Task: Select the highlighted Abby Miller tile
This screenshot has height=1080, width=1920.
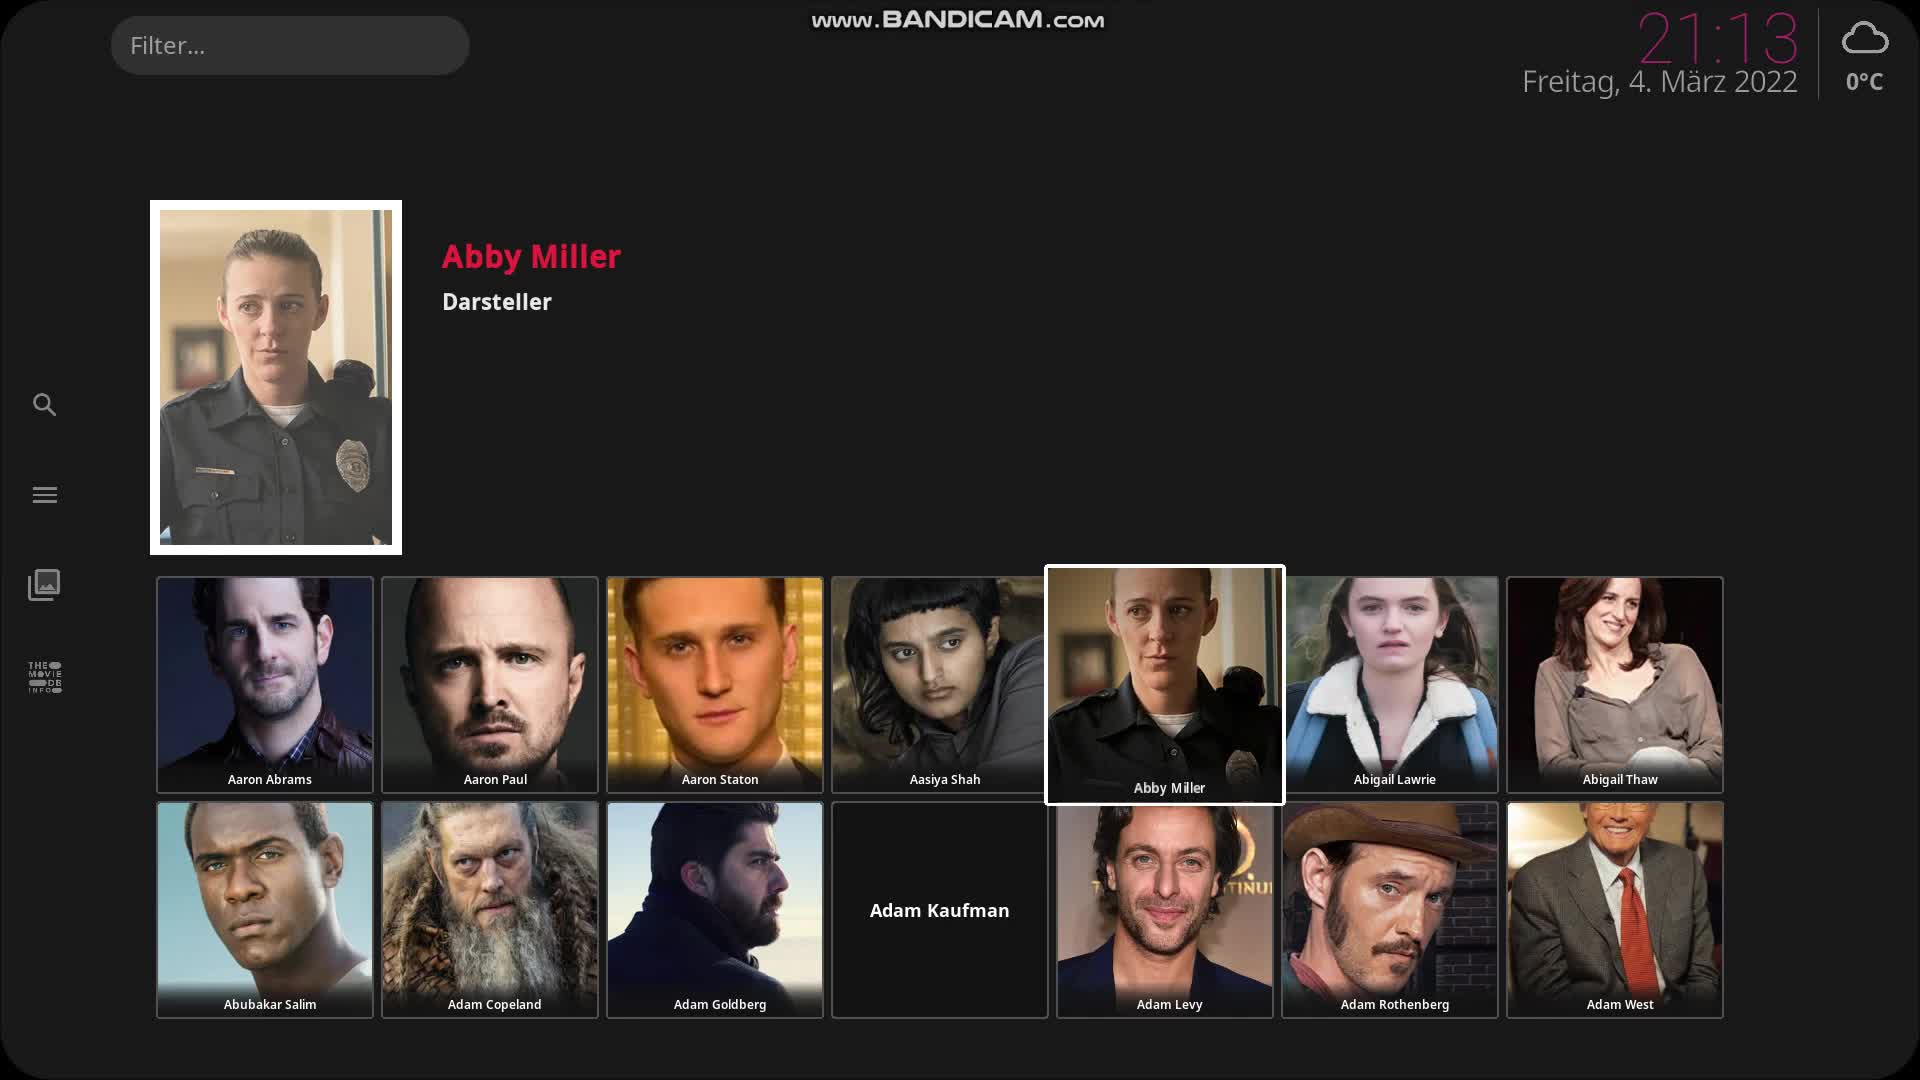Action: coord(1165,685)
